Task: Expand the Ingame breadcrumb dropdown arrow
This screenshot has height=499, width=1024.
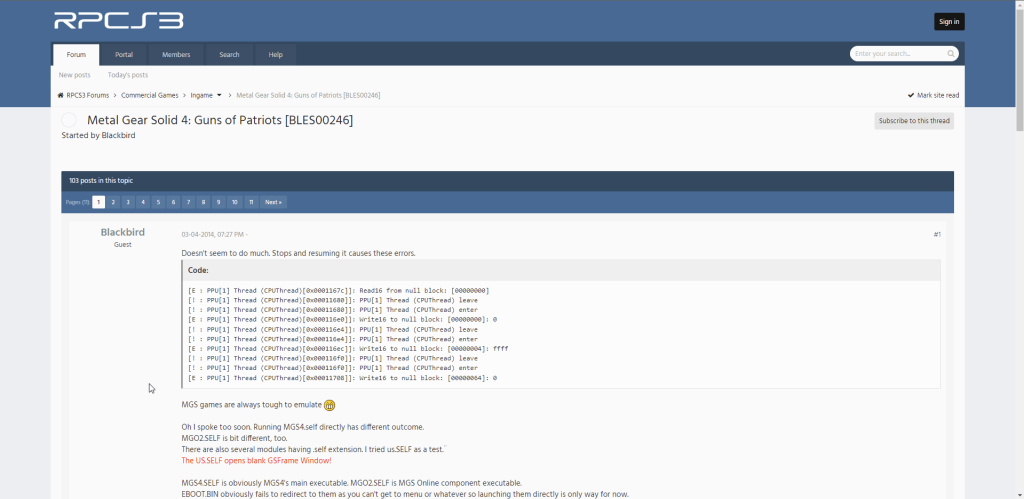Action: click(219, 95)
